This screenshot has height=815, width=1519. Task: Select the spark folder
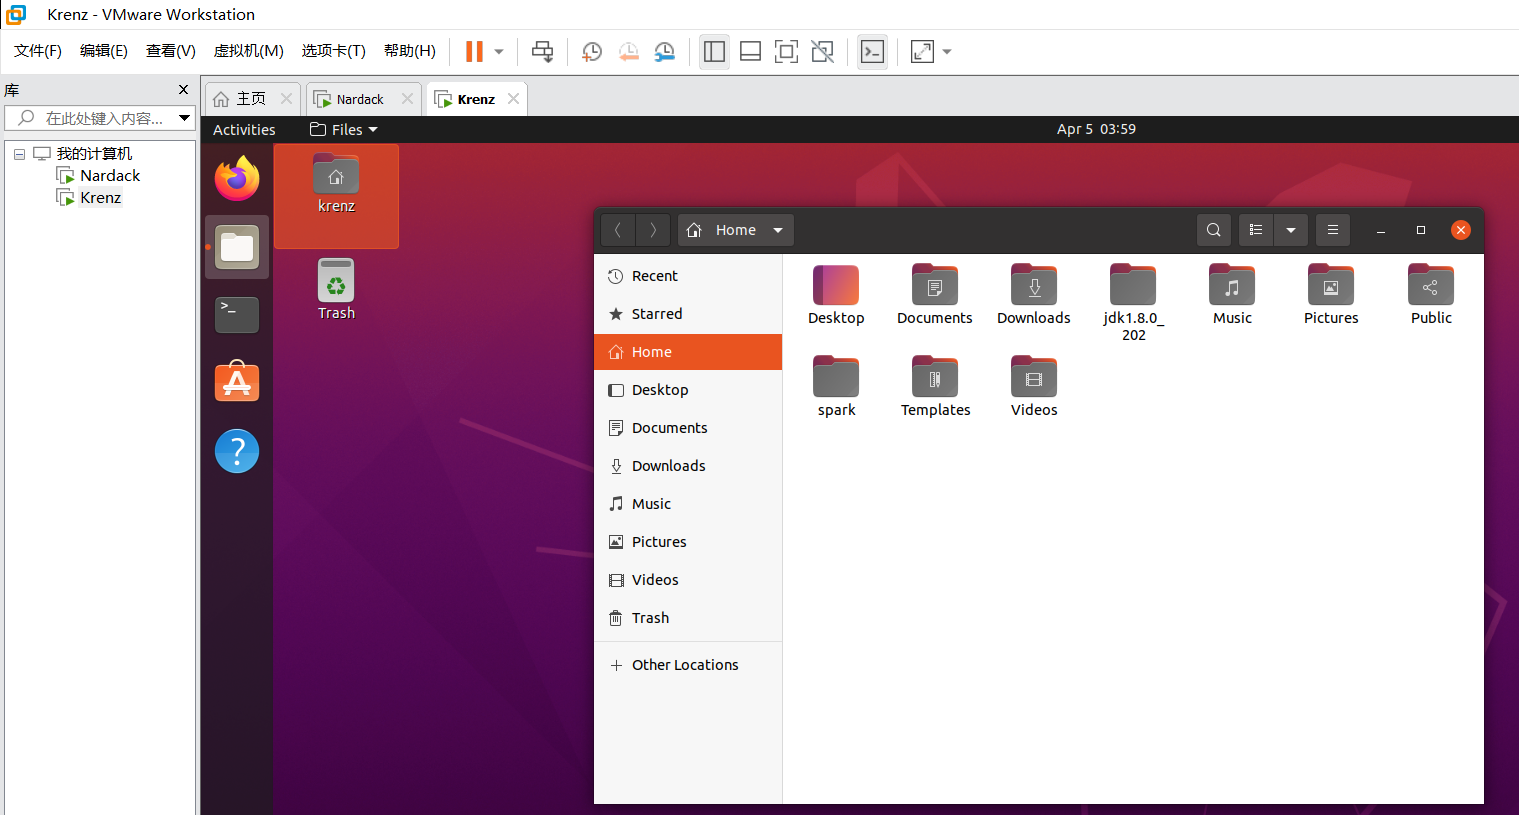pos(836,387)
